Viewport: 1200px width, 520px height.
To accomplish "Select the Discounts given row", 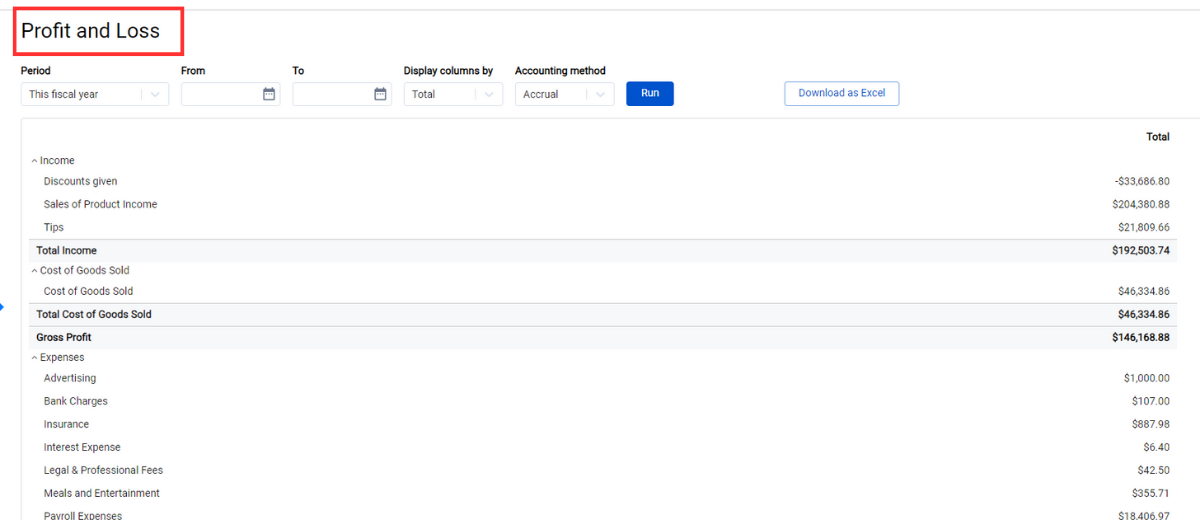I will [81, 181].
